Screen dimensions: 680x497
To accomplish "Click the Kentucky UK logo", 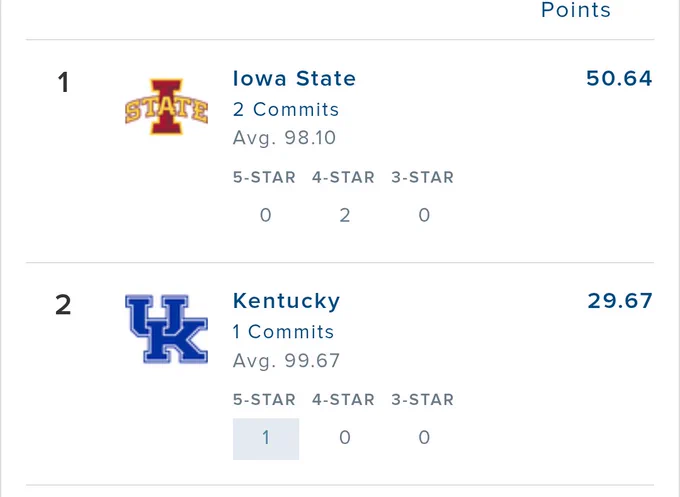I will coord(167,329).
